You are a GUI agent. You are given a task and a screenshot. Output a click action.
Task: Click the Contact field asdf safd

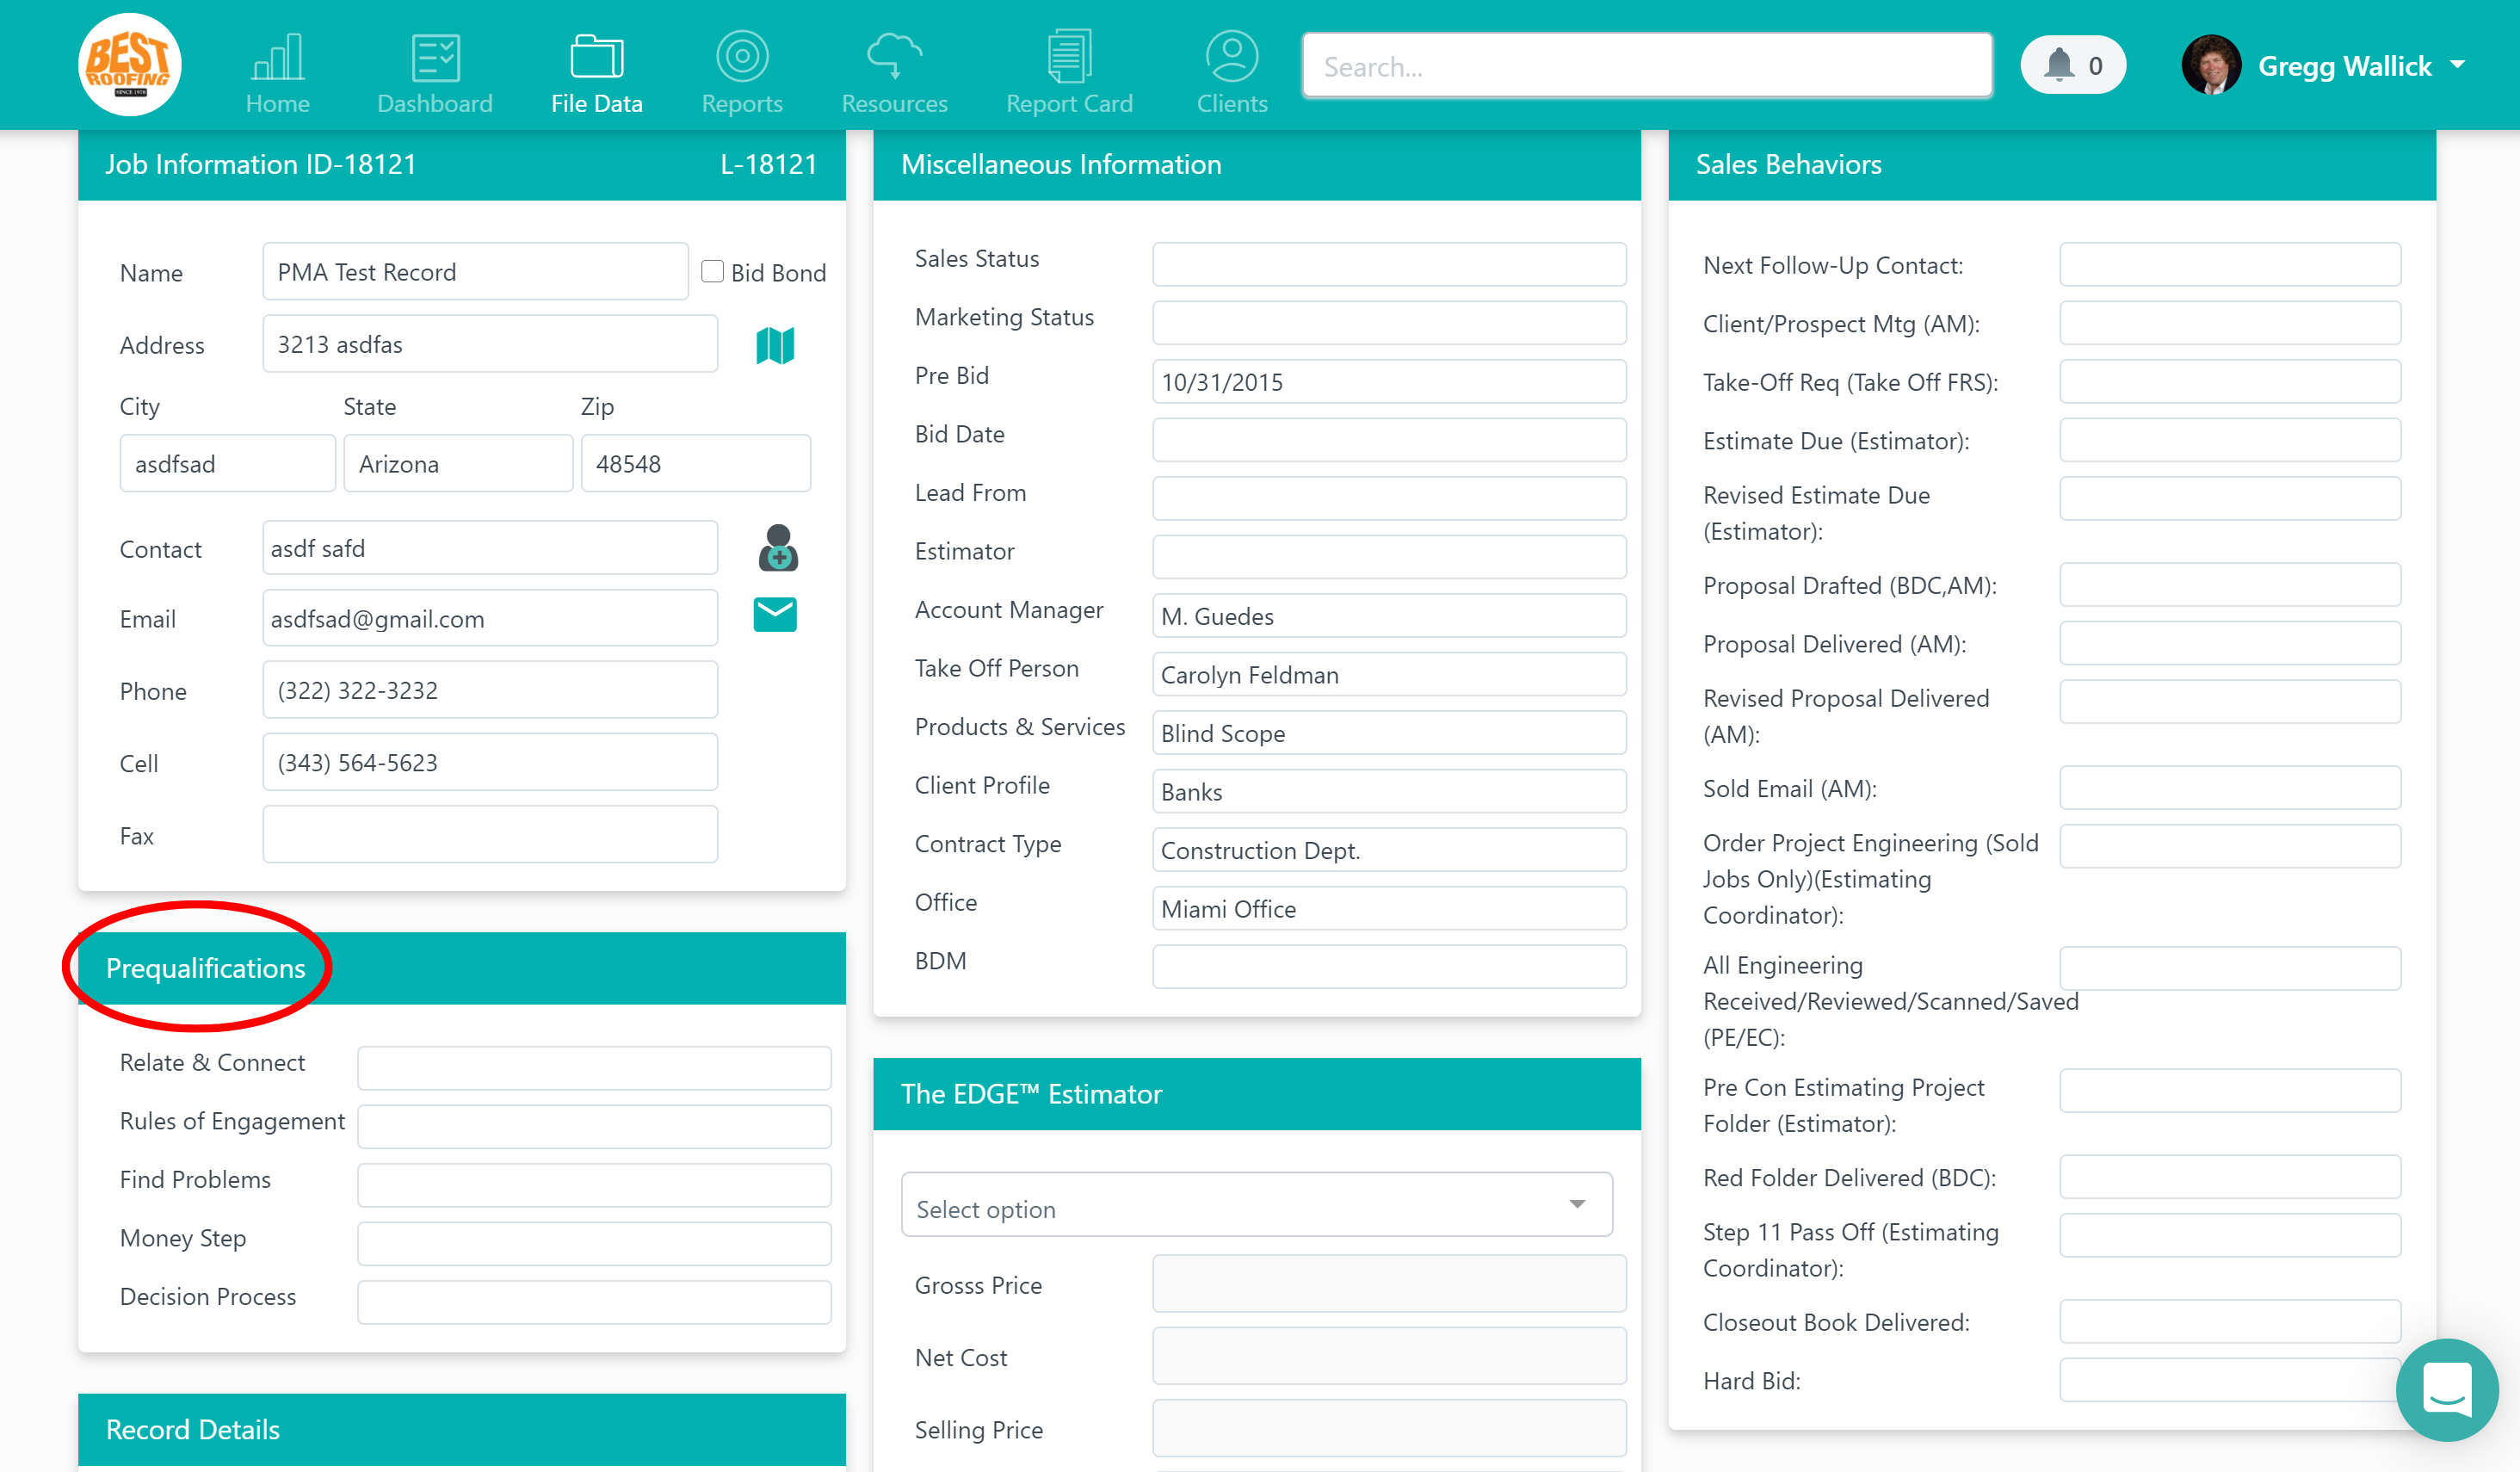tap(490, 547)
